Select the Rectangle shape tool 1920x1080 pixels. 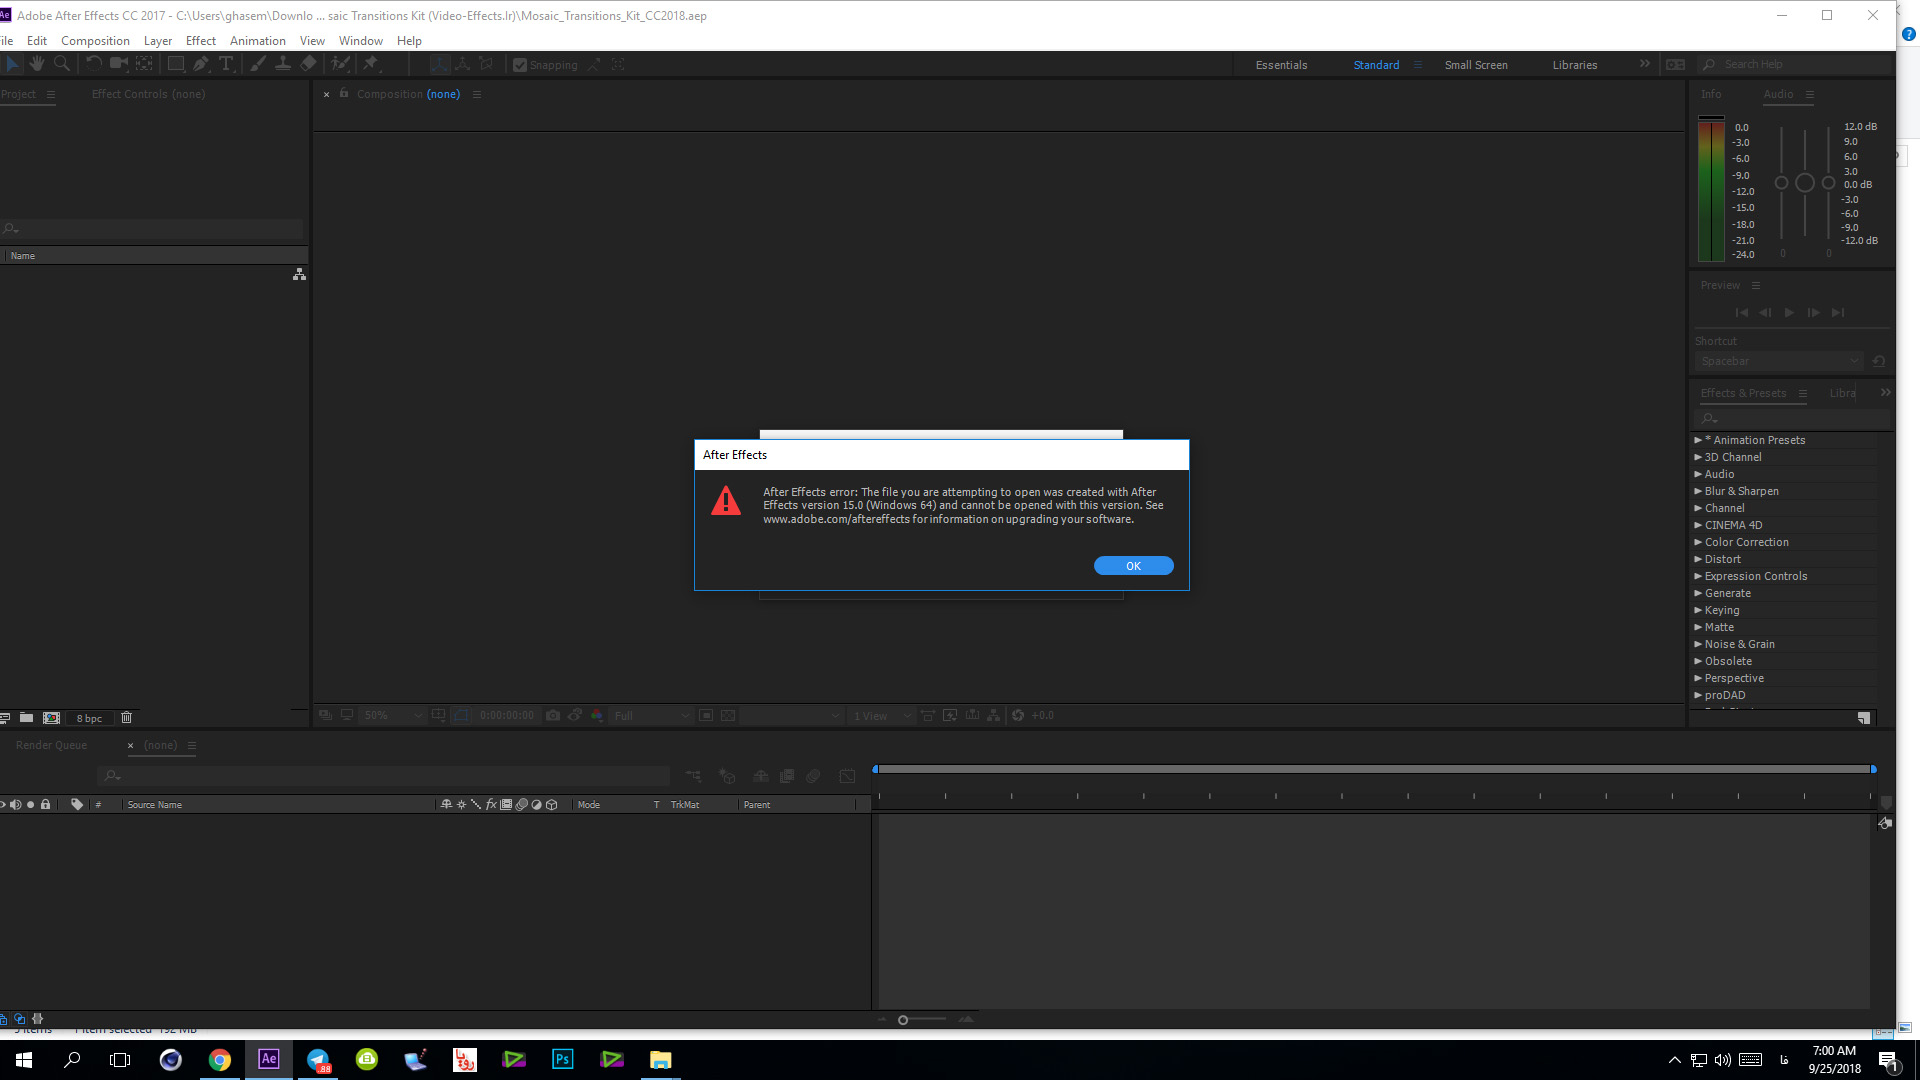176,64
